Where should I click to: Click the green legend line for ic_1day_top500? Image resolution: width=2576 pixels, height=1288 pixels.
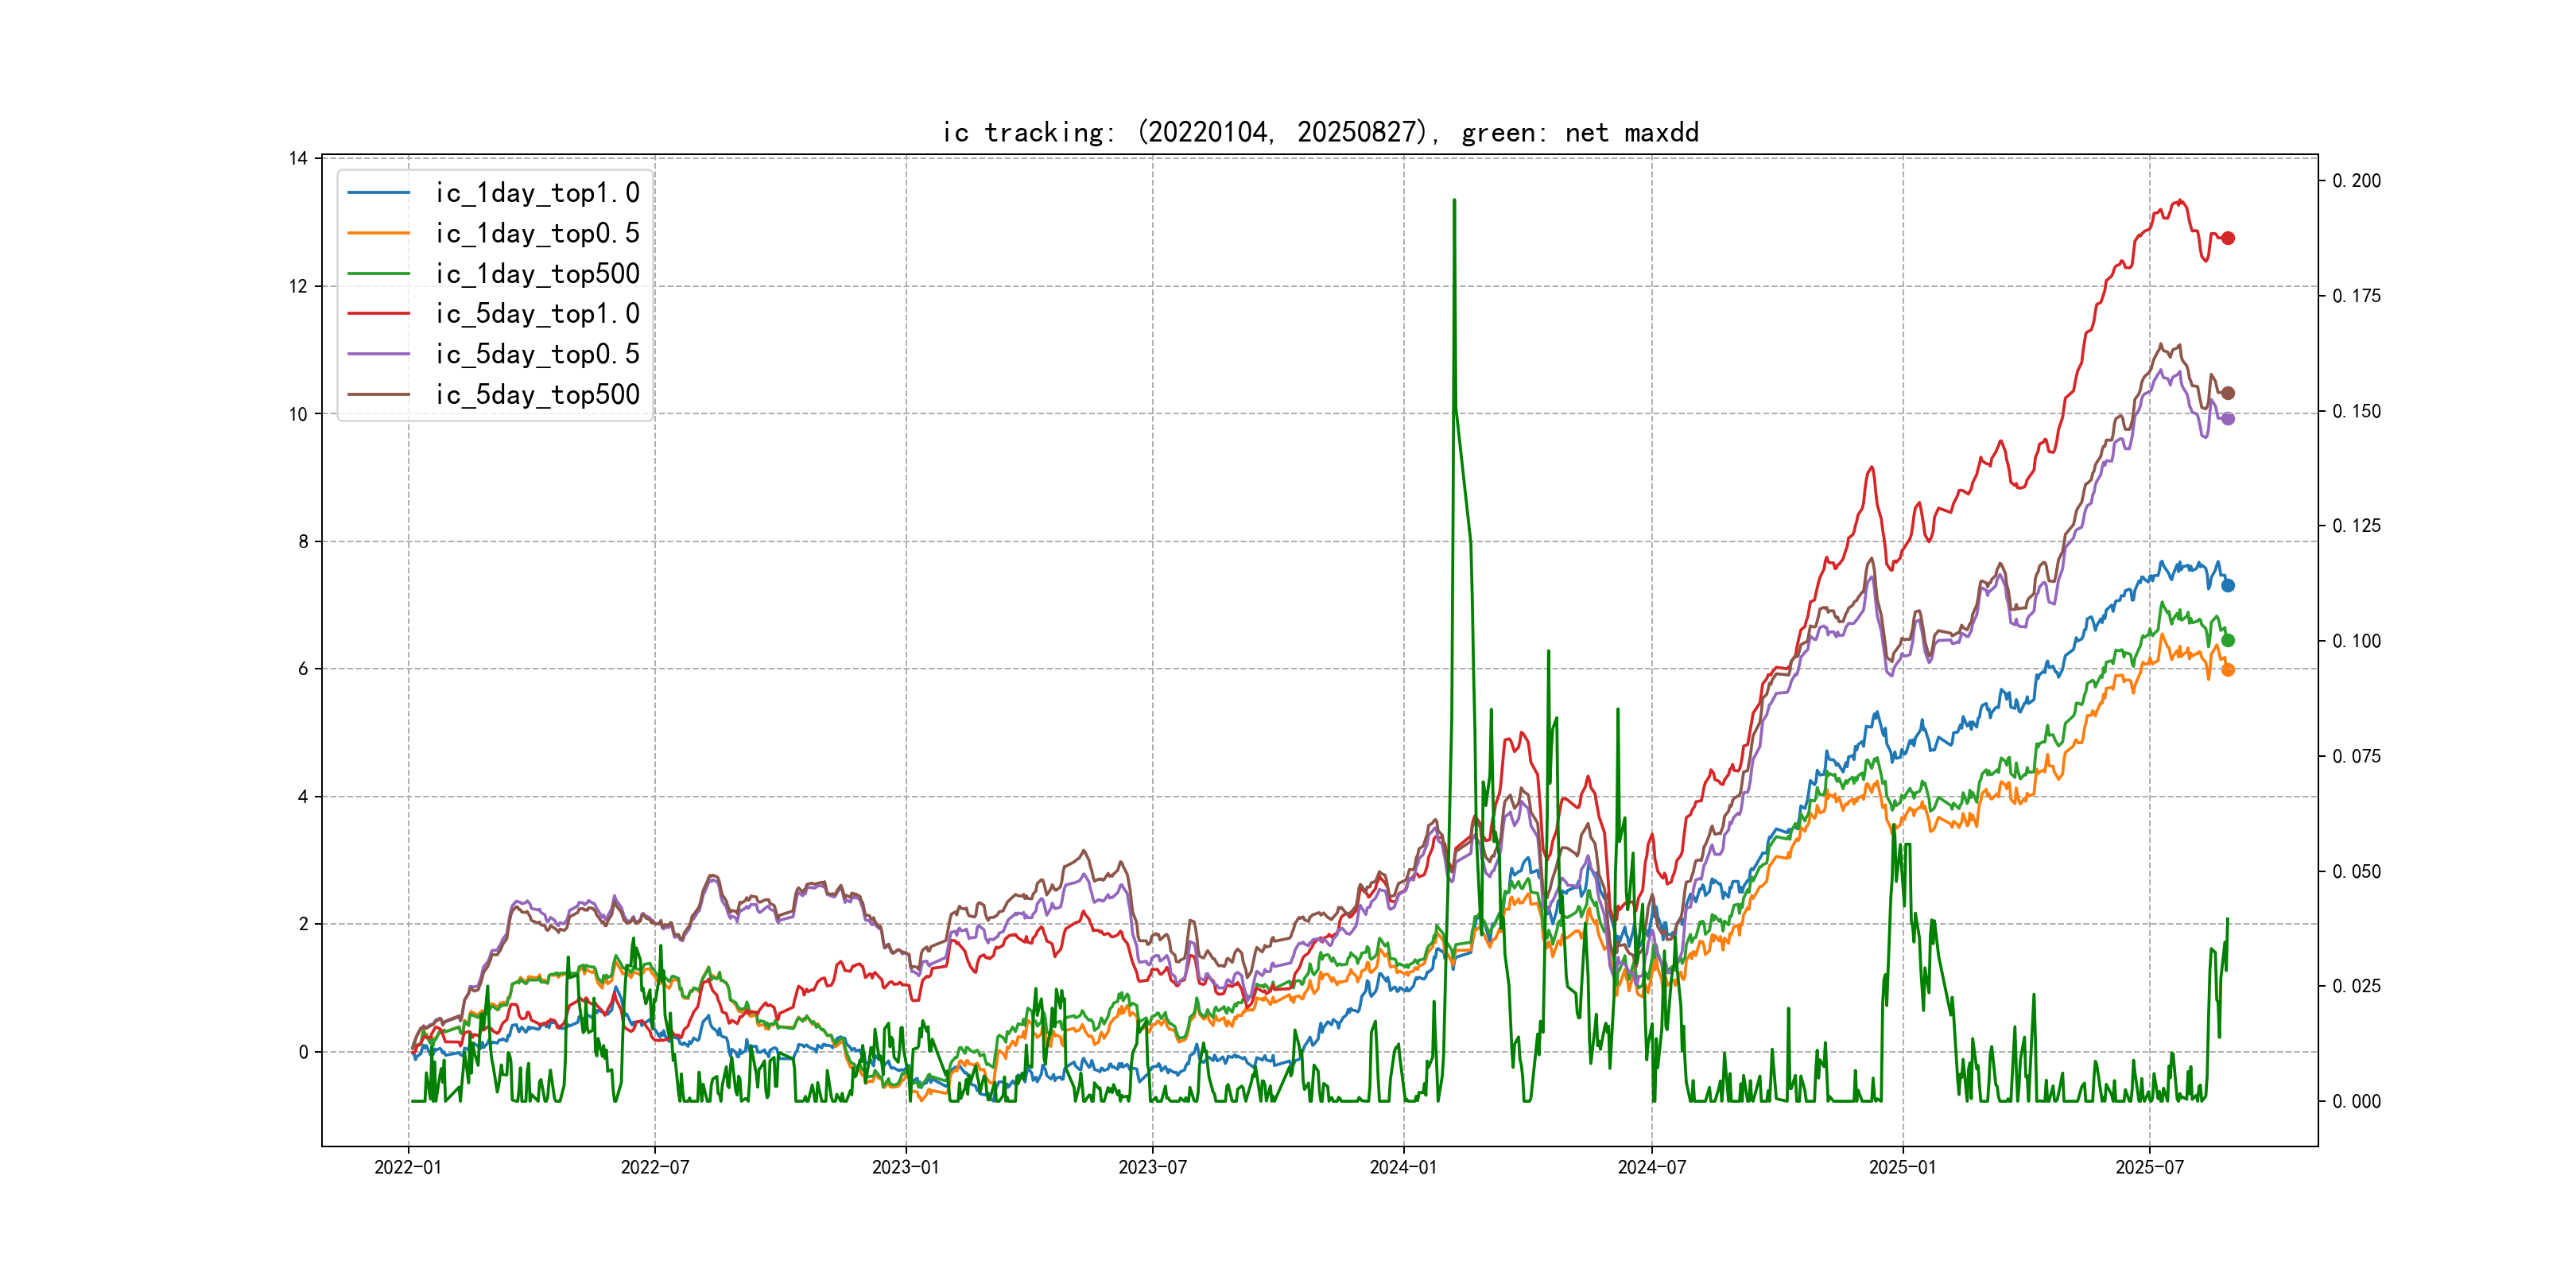pyautogui.click(x=378, y=274)
